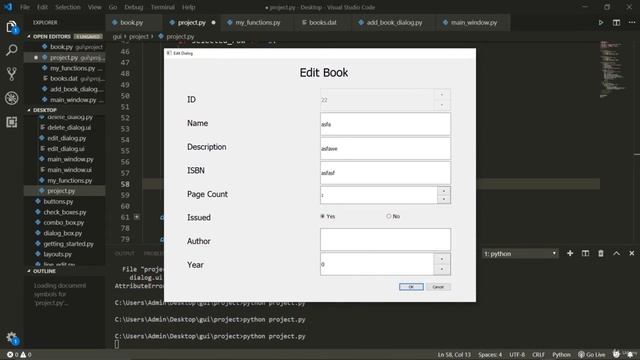Open getting_started.py in the file tree
This screenshot has width=640, height=360.
click(69, 244)
